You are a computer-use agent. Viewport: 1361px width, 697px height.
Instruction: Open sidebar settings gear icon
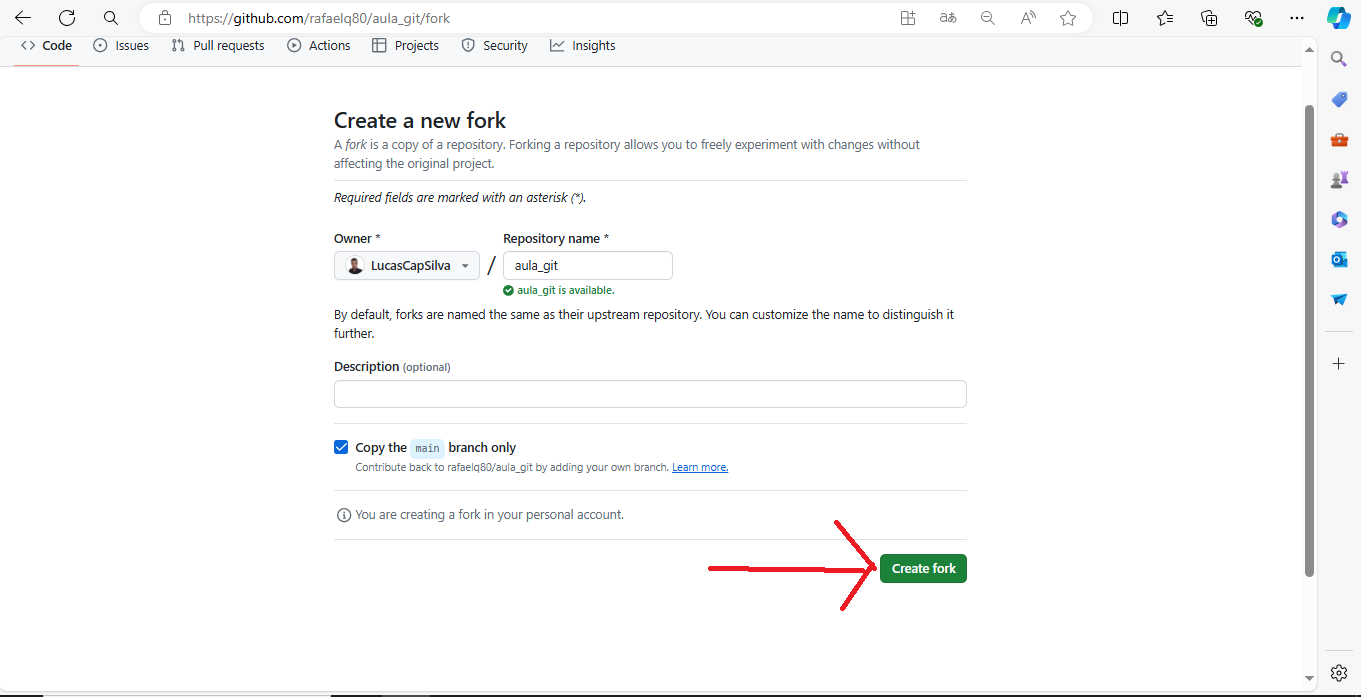[1339, 672]
